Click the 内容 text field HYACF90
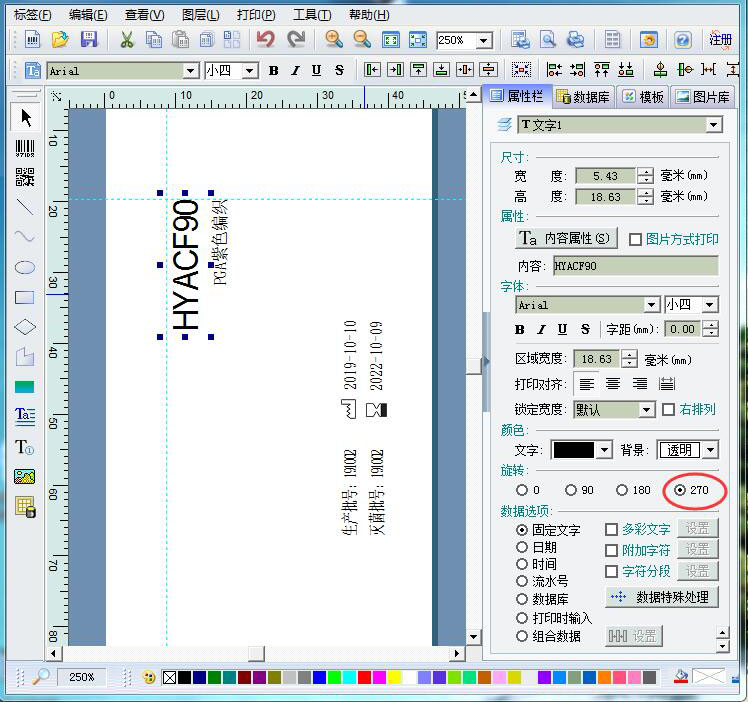 tap(634, 266)
